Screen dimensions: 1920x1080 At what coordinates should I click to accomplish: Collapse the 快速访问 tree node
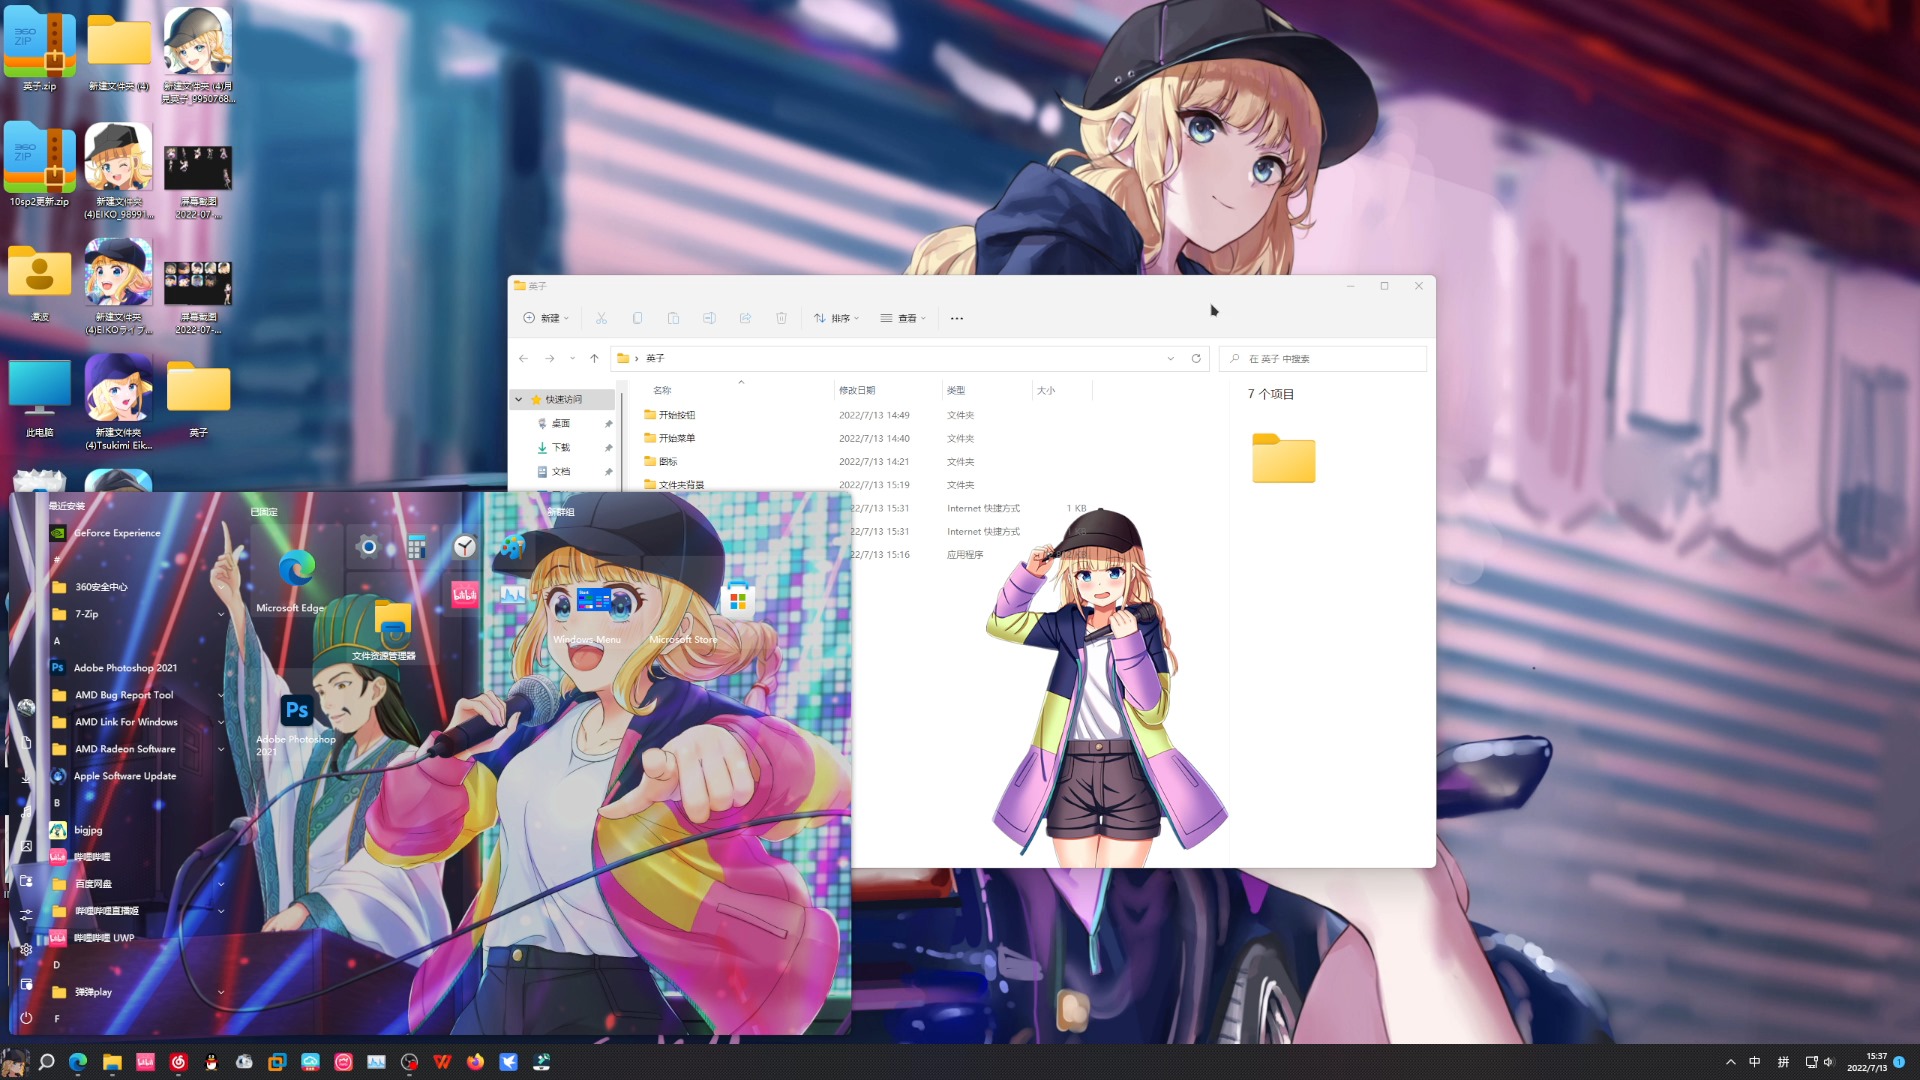point(518,399)
